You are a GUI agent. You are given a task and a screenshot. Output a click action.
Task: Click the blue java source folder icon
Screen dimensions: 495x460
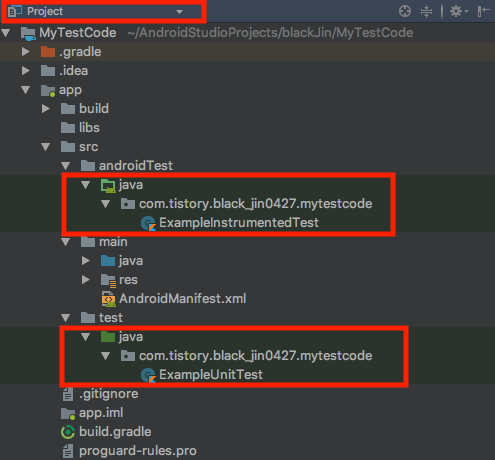pos(108,261)
